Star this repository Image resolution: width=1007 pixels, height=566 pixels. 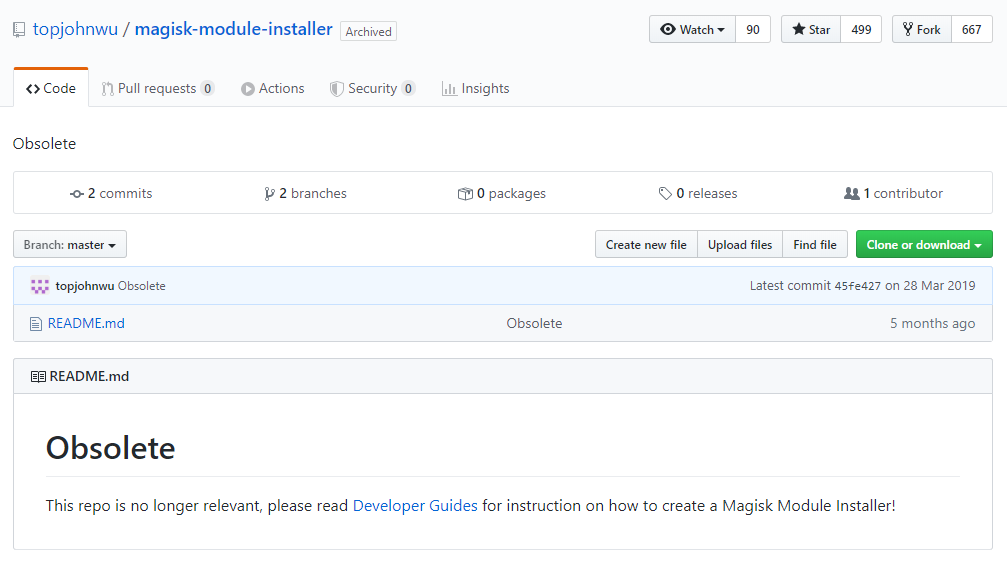(x=811, y=30)
